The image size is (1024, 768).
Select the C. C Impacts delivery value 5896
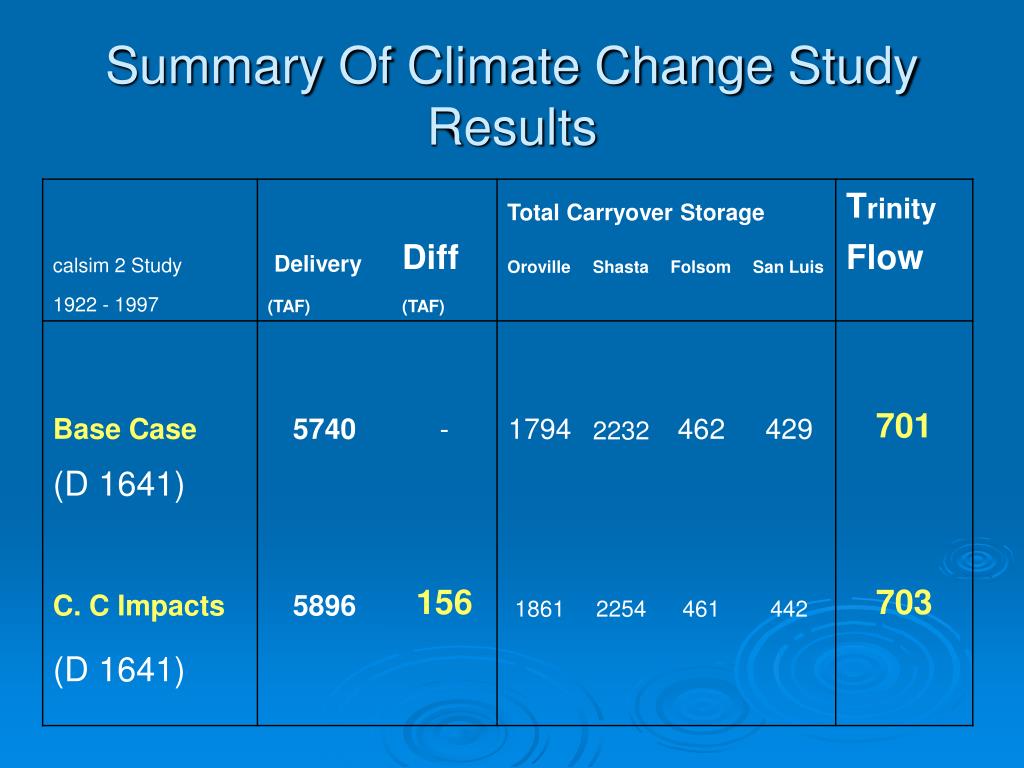pyautogui.click(x=324, y=606)
